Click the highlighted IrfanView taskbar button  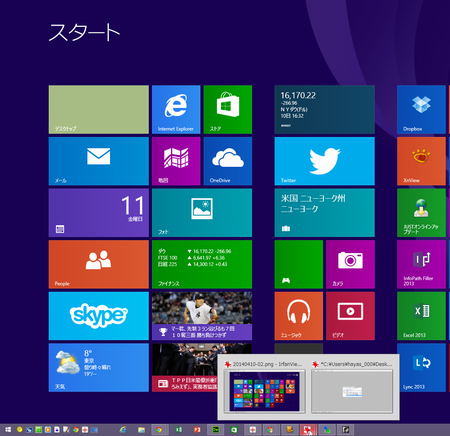click(308, 430)
